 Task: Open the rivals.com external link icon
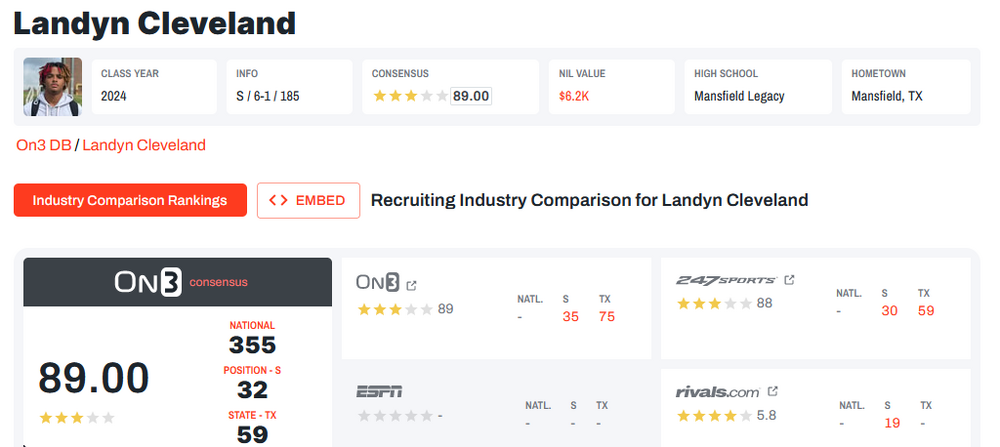tap(772, 391)
